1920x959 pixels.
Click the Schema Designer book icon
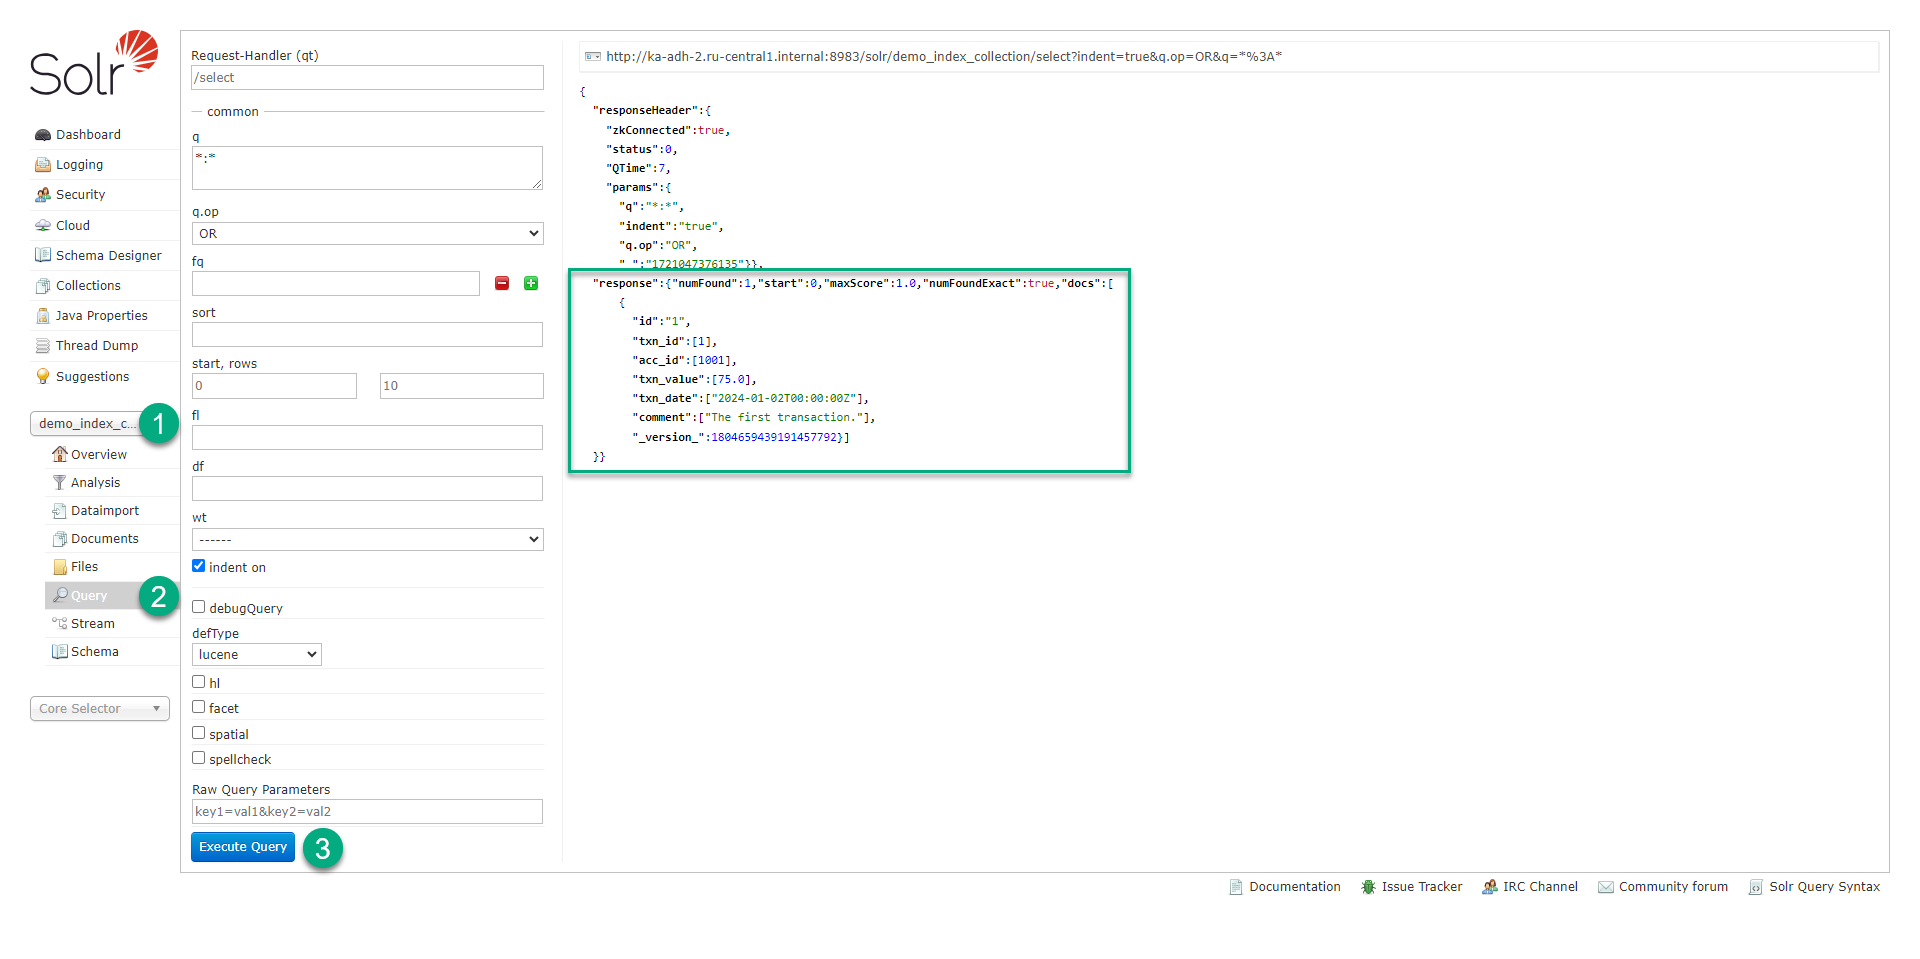coord(43,256)
